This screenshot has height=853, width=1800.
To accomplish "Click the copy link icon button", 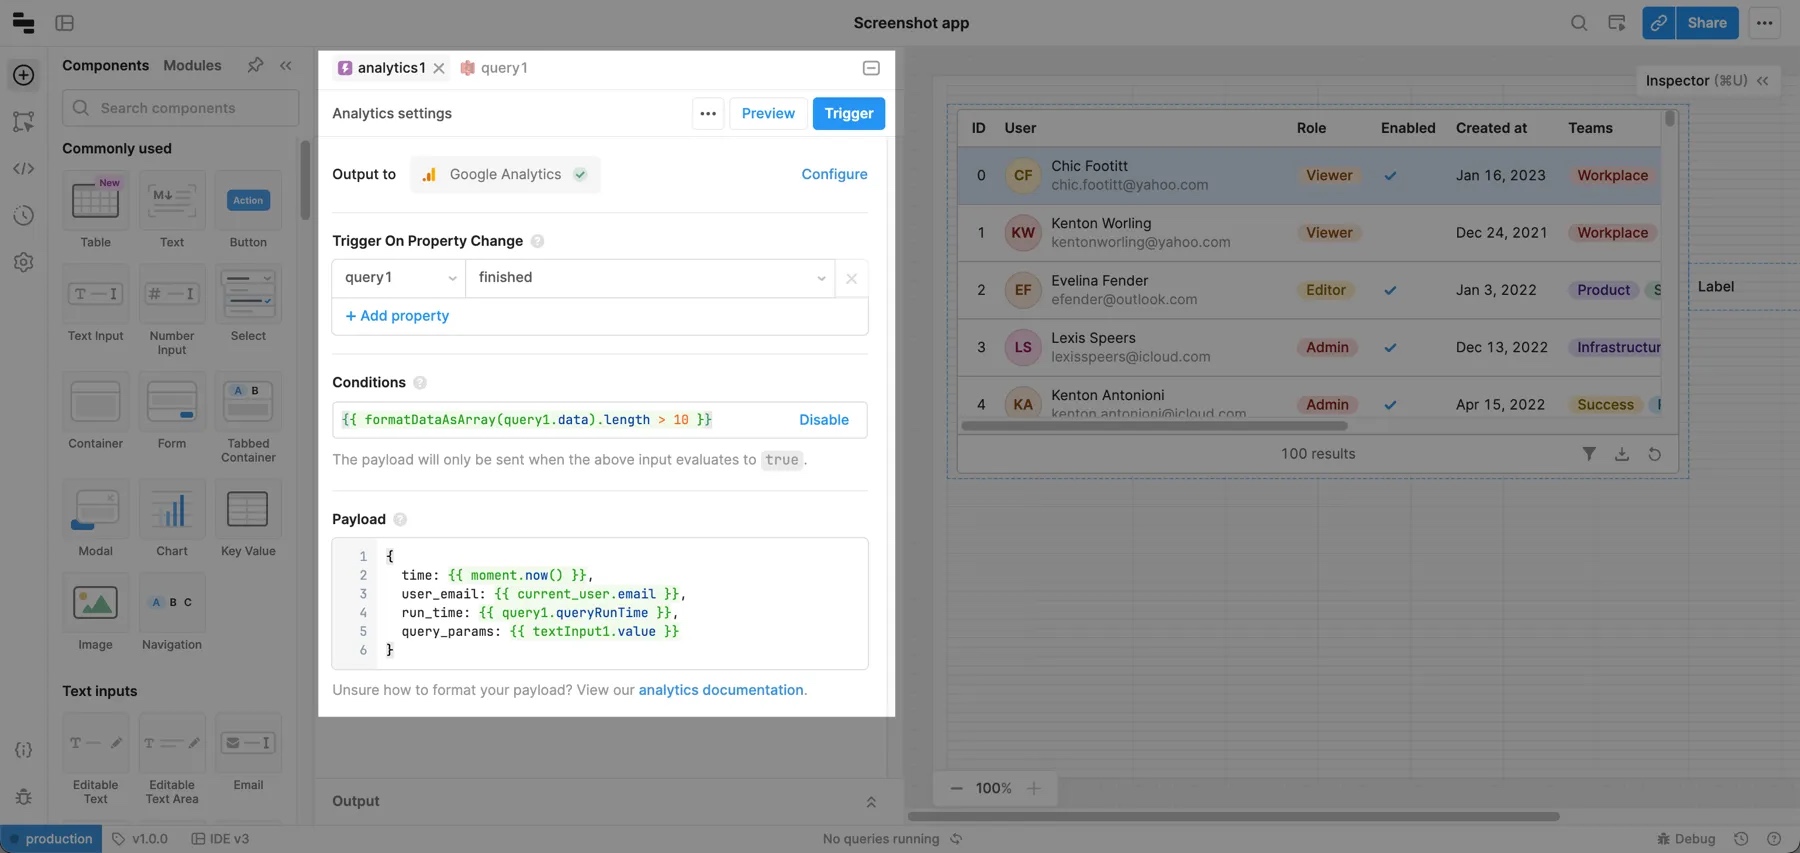I will (1659, 23).
